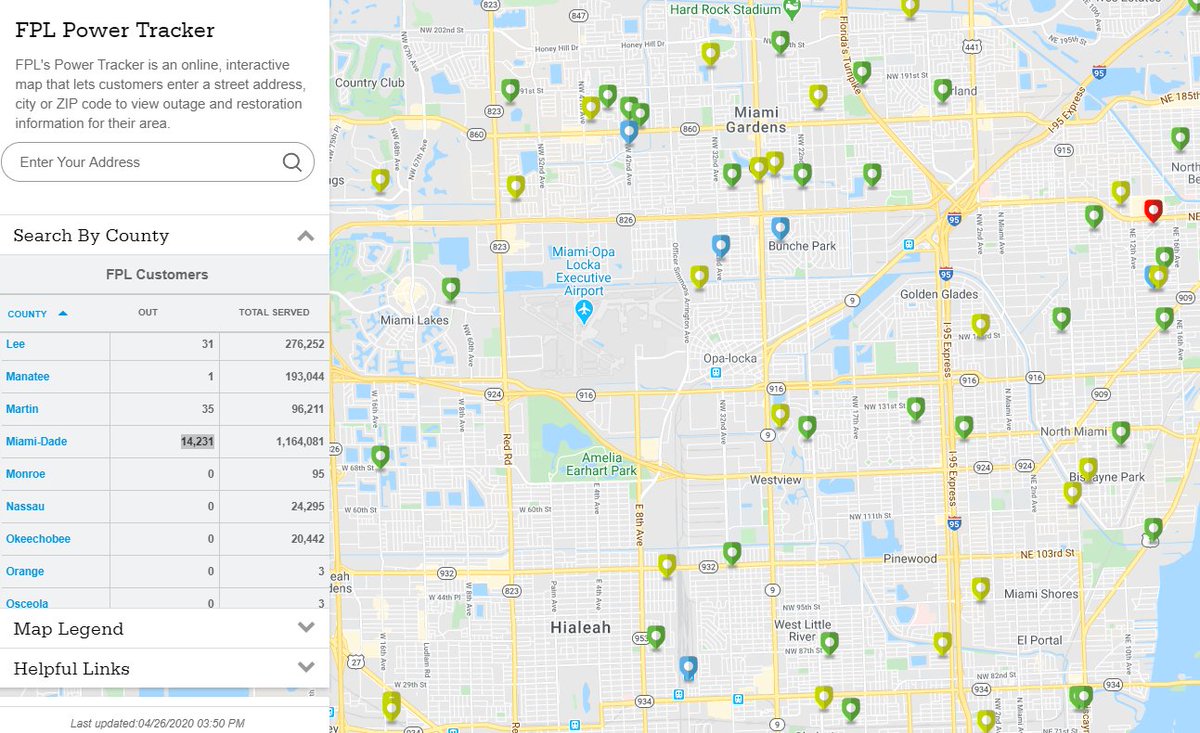Viewport: 1200px width, 733px height.
Task: Open the Okeechobee county link
Action: click(x=38, y=539)
